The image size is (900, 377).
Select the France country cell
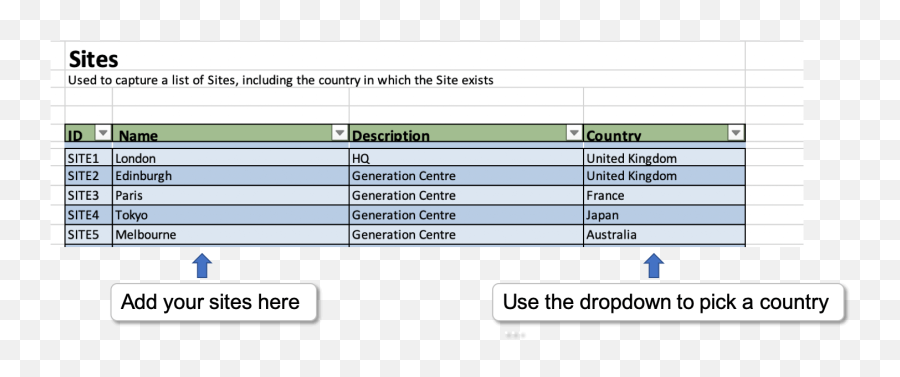pos(664,196)
